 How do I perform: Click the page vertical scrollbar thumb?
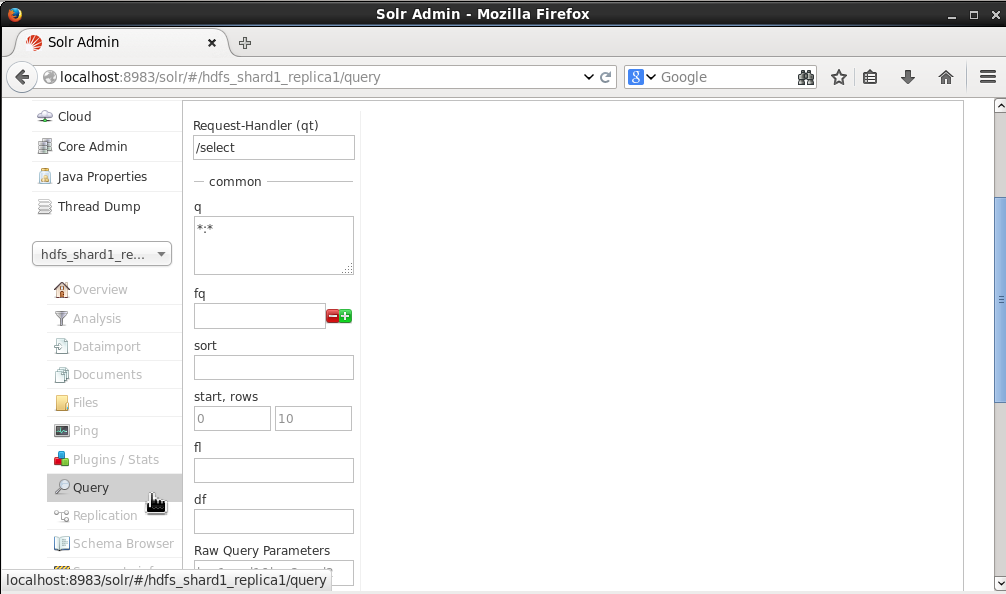click(x=1000, y=300)
